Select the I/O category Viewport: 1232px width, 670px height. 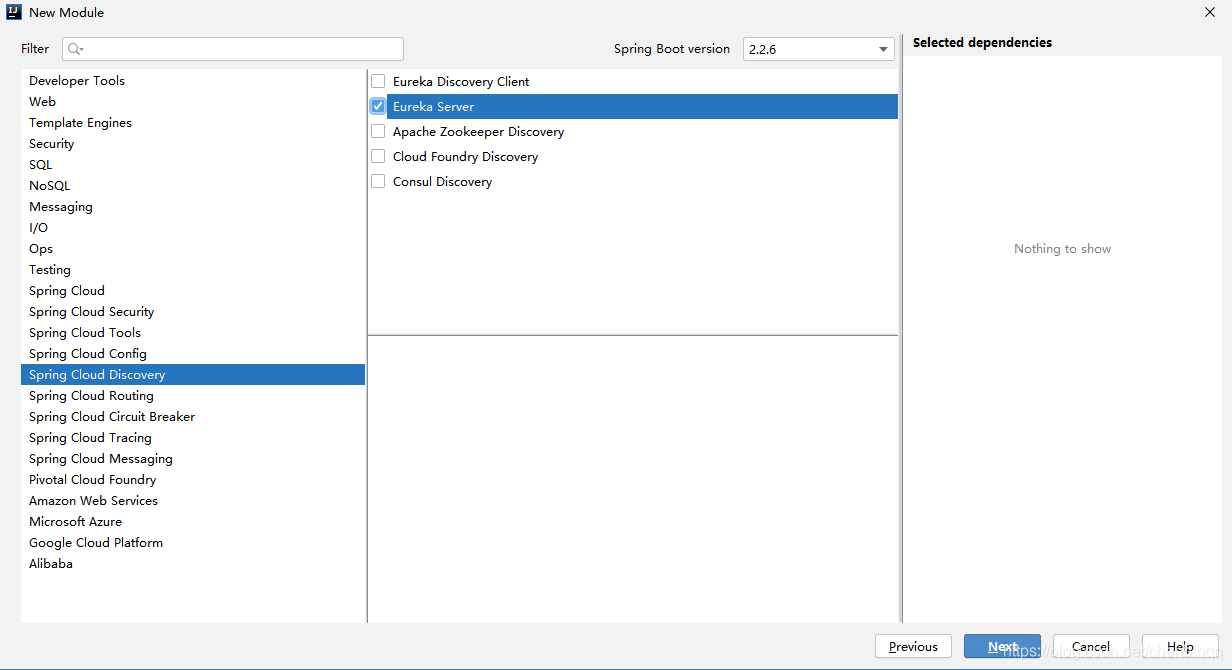coord(193,228)
